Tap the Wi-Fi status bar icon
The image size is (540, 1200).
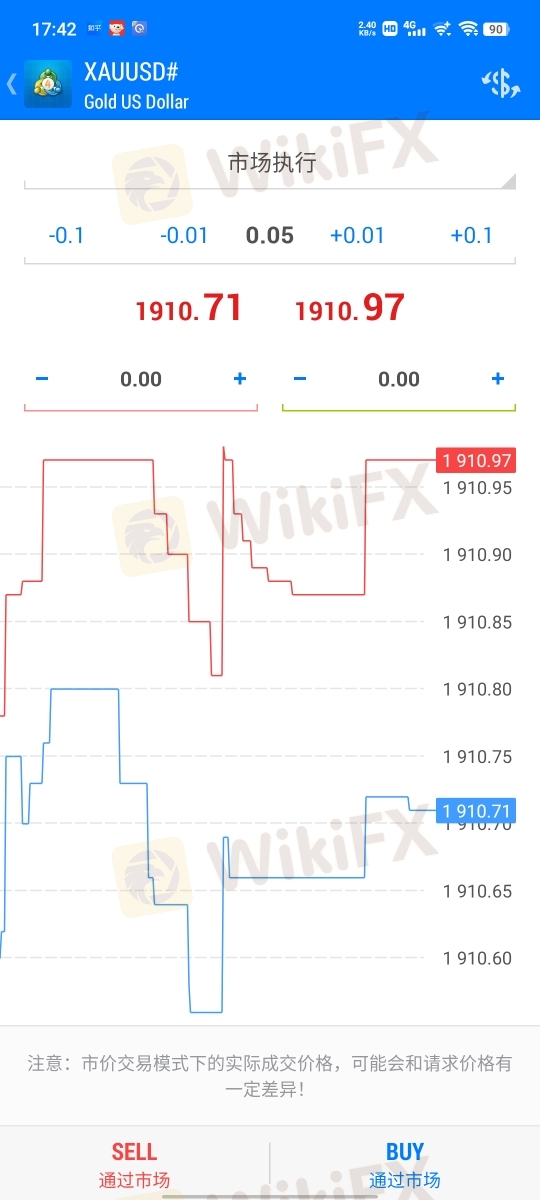tap(468, 29)
